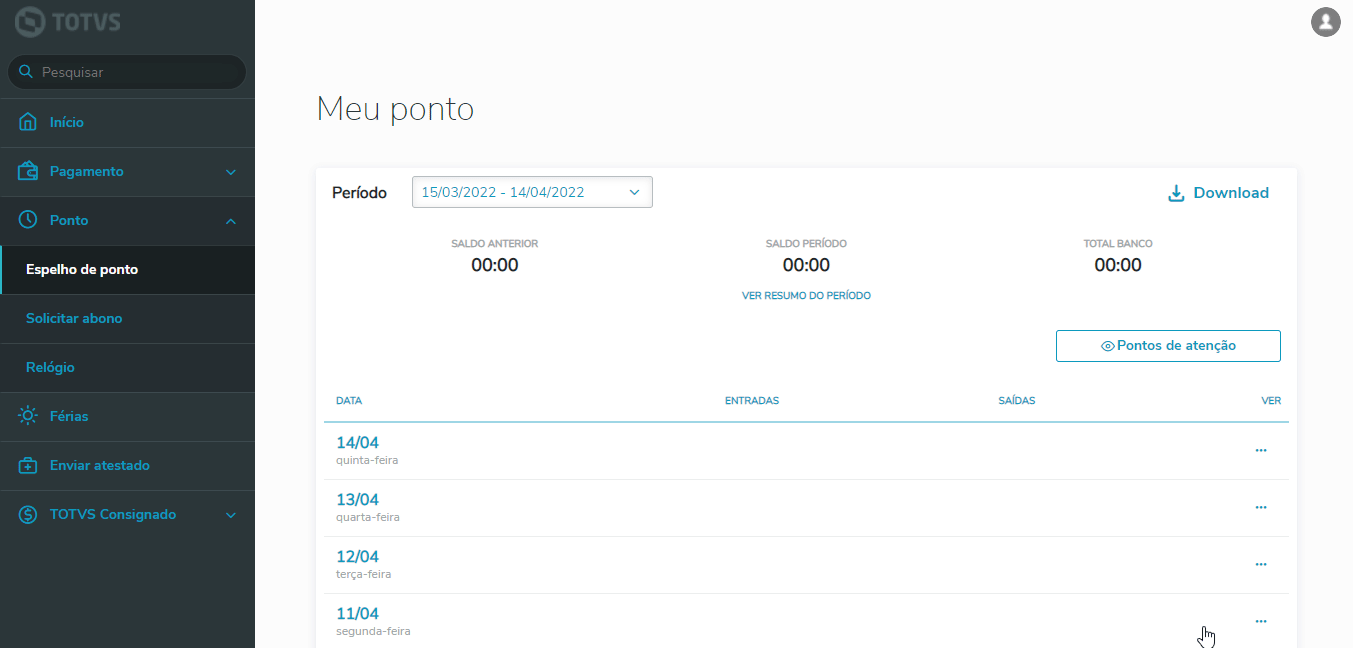The width and height of the screenshot is (1353, 648).
Task: Click the Saldo Anterior 00:00 value
Action: pyautogui.click(x=495, y=265)
